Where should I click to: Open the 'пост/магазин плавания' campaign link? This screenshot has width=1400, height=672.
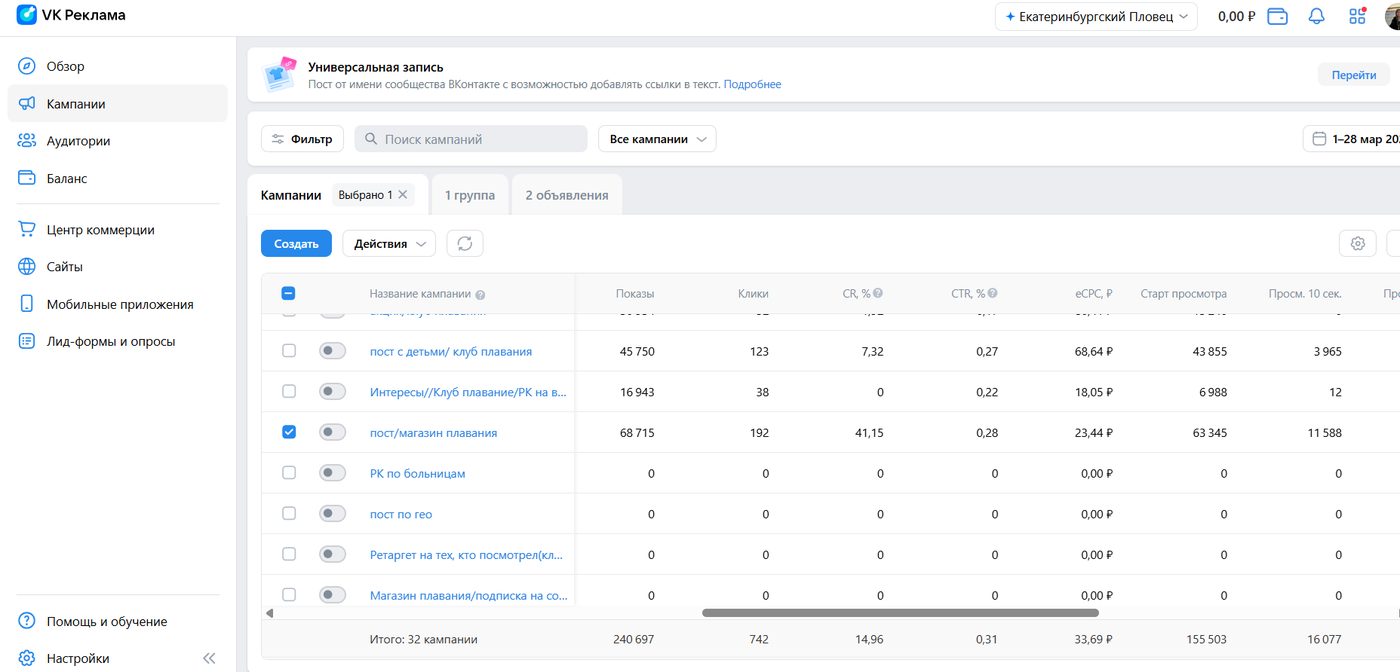point(433,433)
